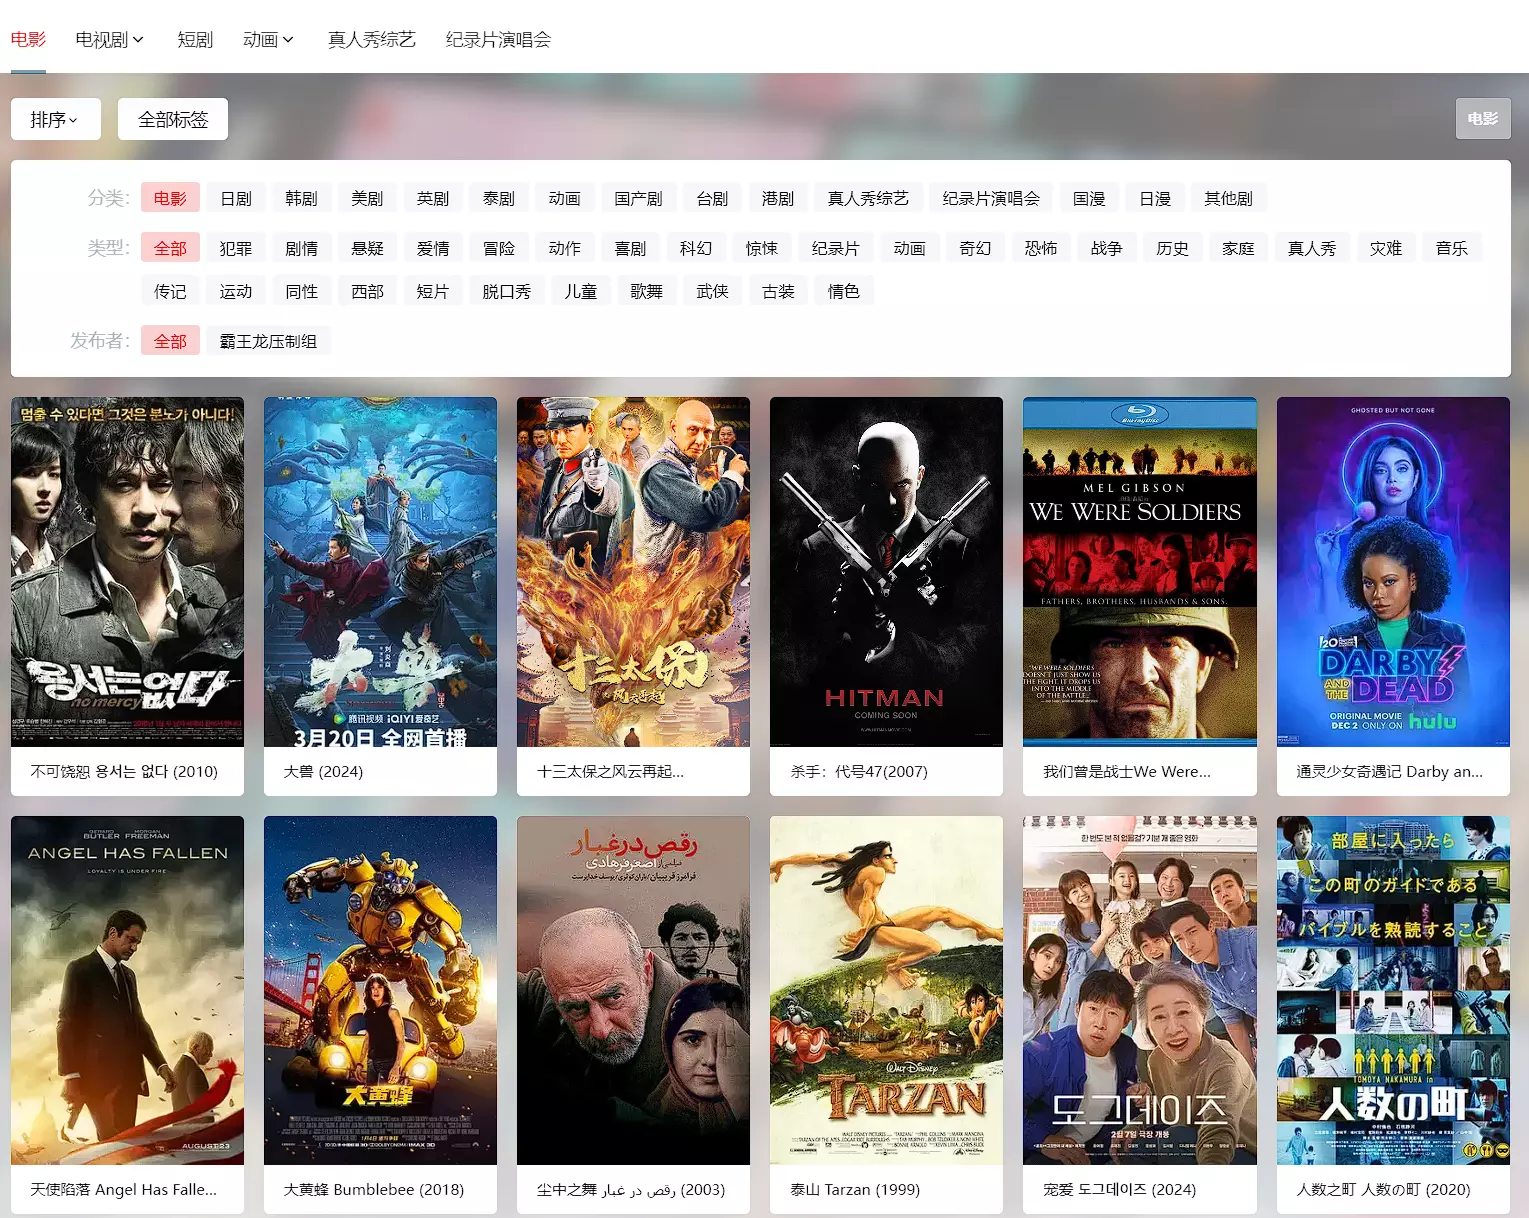Select the 韩剧 category filter
This screenshot has width=1529, height=1218.
[x=301, y=198]
